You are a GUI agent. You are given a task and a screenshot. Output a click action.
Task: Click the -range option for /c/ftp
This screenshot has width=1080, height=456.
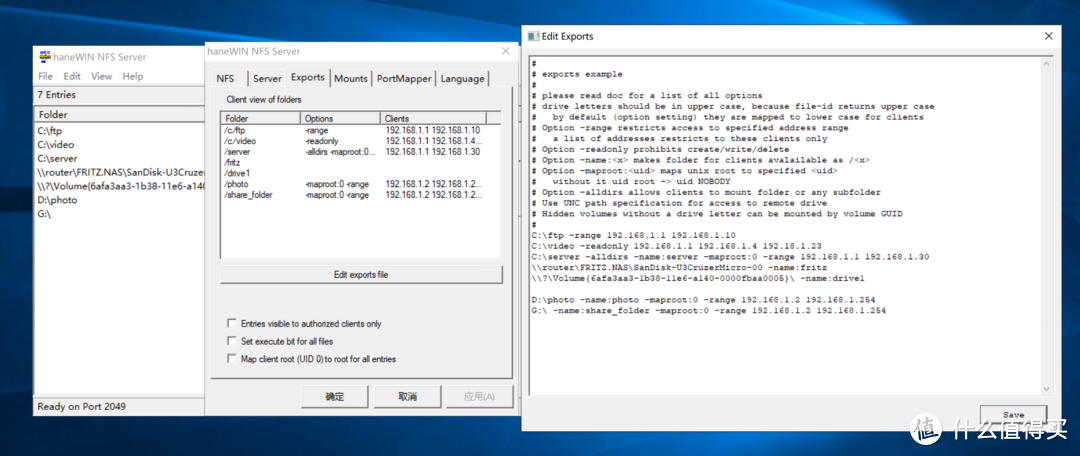[x=317, y=130]
